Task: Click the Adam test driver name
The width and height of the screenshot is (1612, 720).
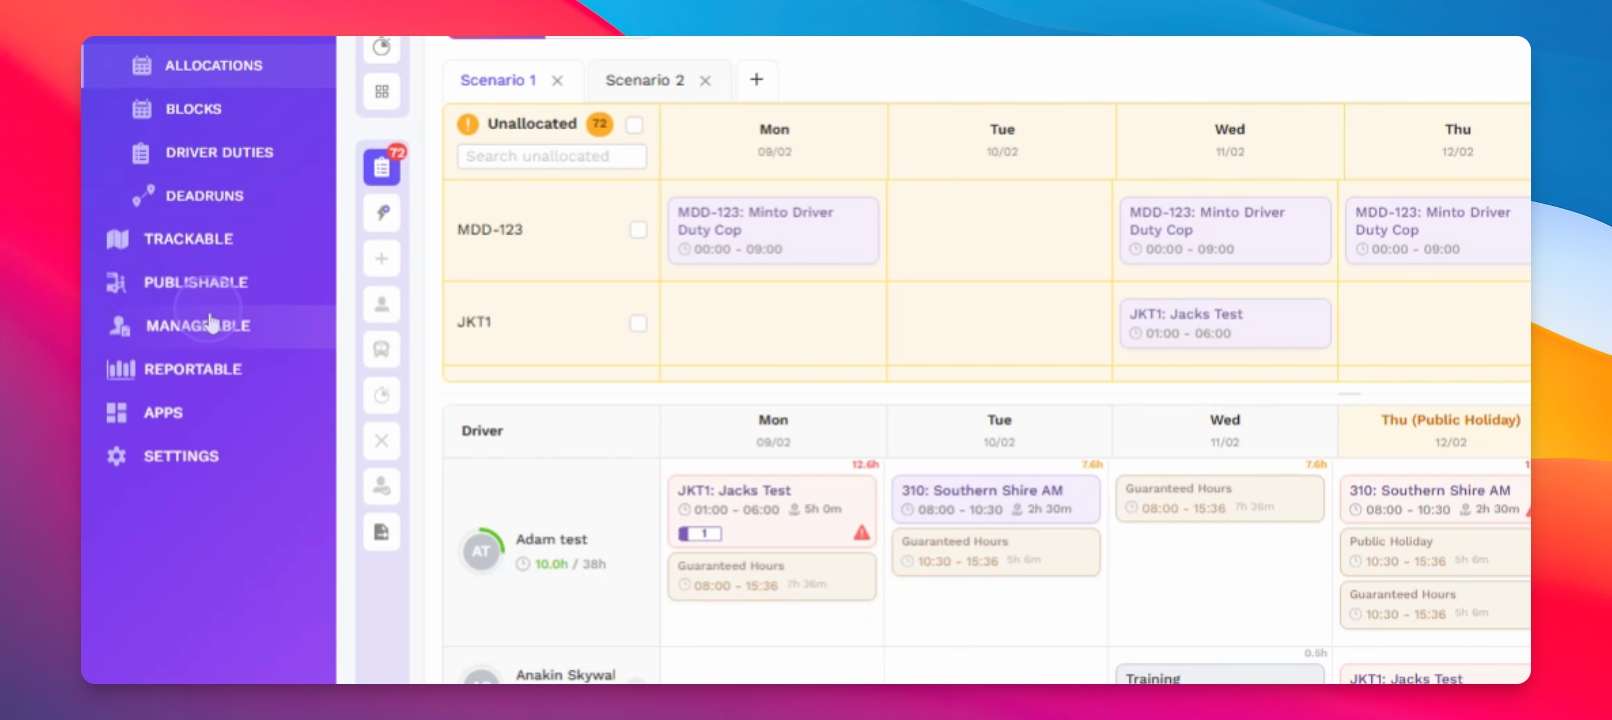Action: (x=552, y=539)
